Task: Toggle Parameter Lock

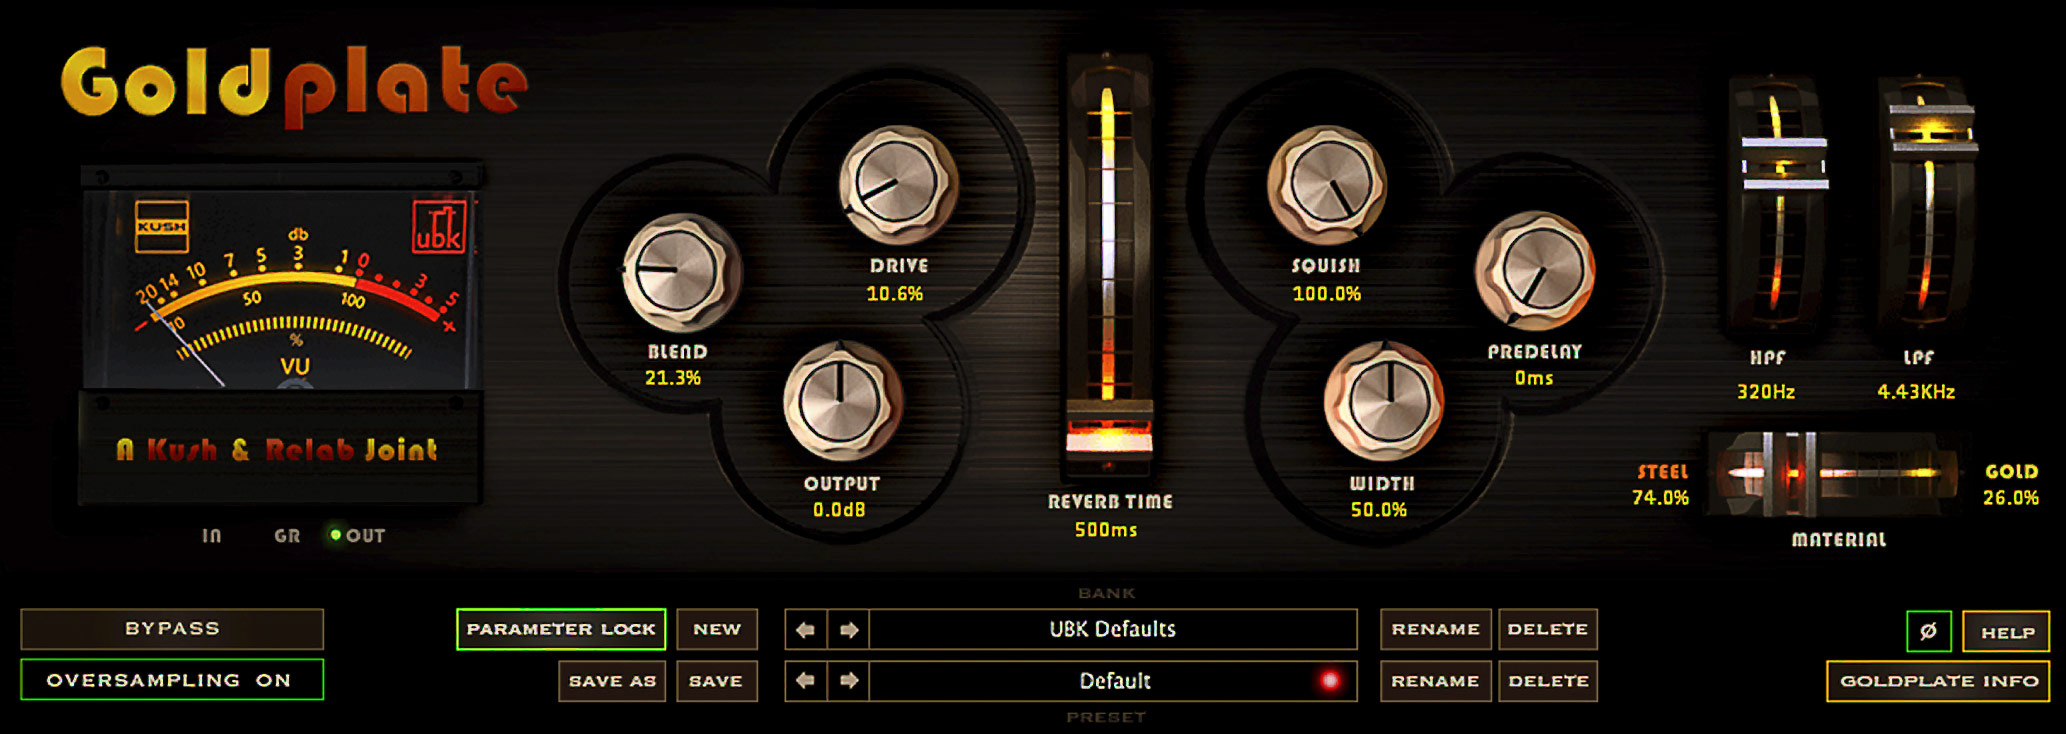Action: click(x=561, y=629)
